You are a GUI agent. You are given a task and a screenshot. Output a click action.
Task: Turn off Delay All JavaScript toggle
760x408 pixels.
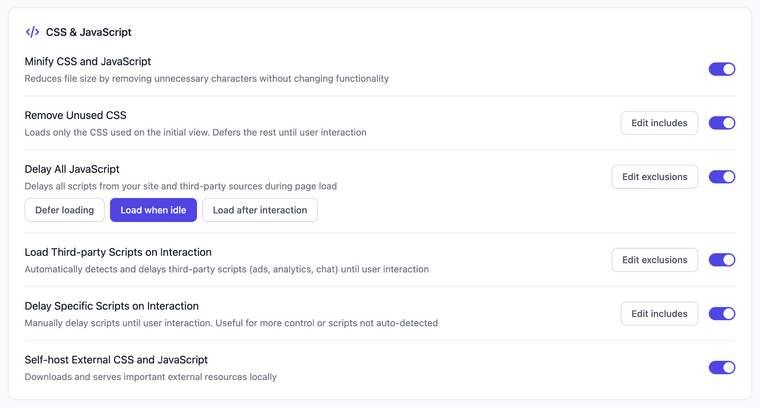722,177
